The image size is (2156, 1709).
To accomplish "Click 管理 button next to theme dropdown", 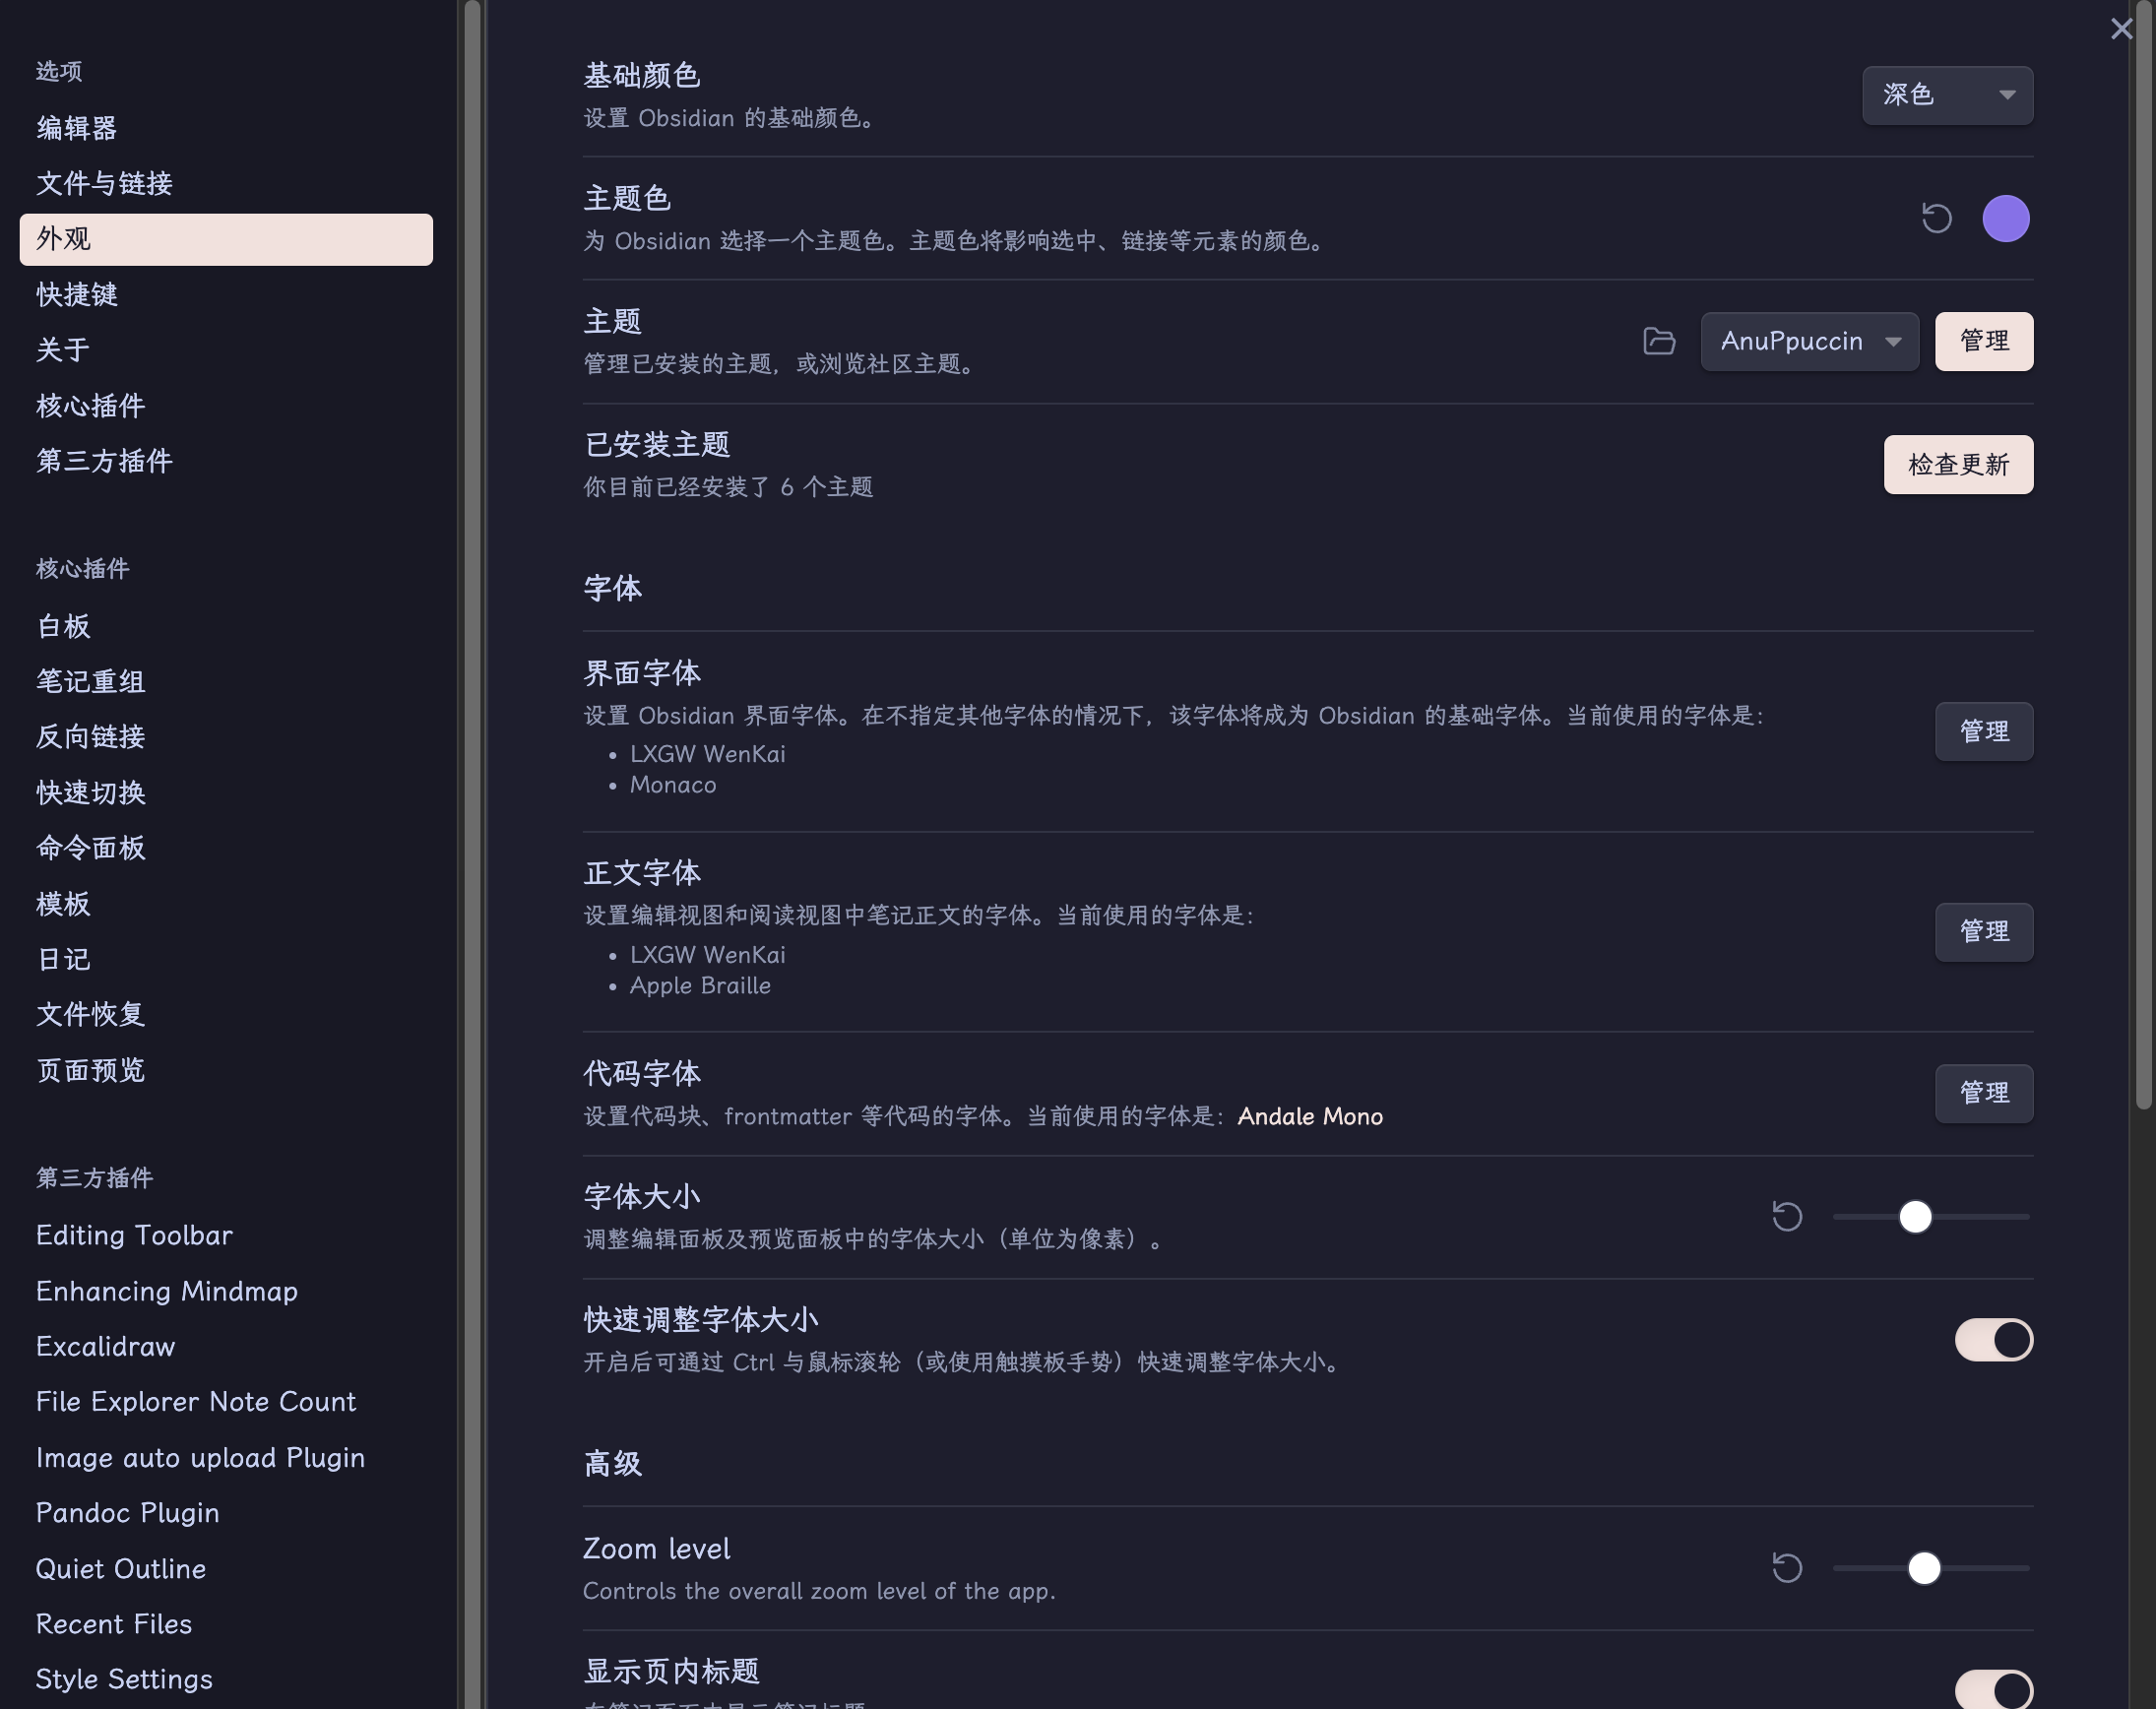I will pos(1983,341).
